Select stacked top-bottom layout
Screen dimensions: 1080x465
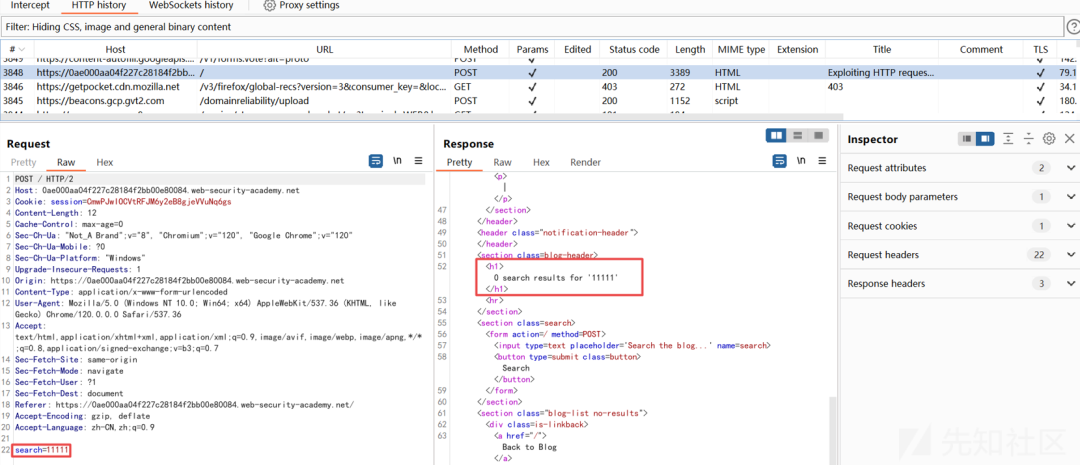(x=798, y=135)
